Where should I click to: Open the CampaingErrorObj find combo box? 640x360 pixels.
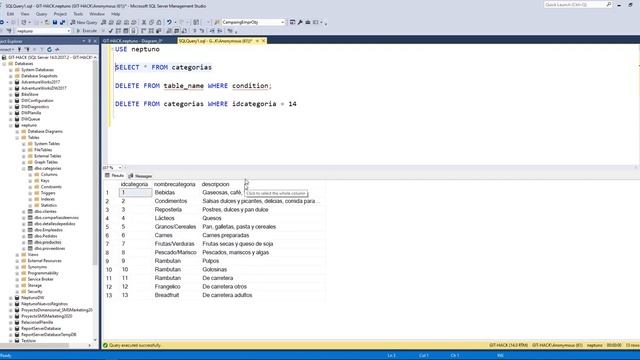[253, 22]
